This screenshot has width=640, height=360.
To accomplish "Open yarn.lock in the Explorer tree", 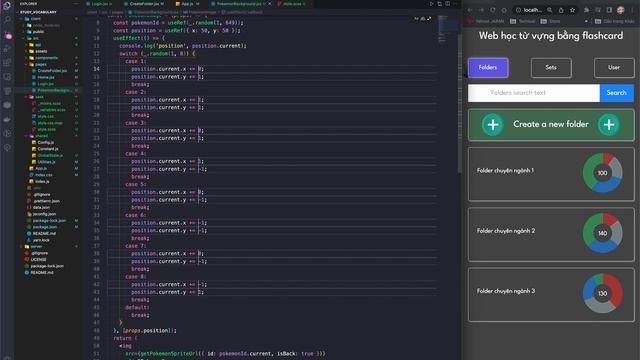I will coord(38,240).
